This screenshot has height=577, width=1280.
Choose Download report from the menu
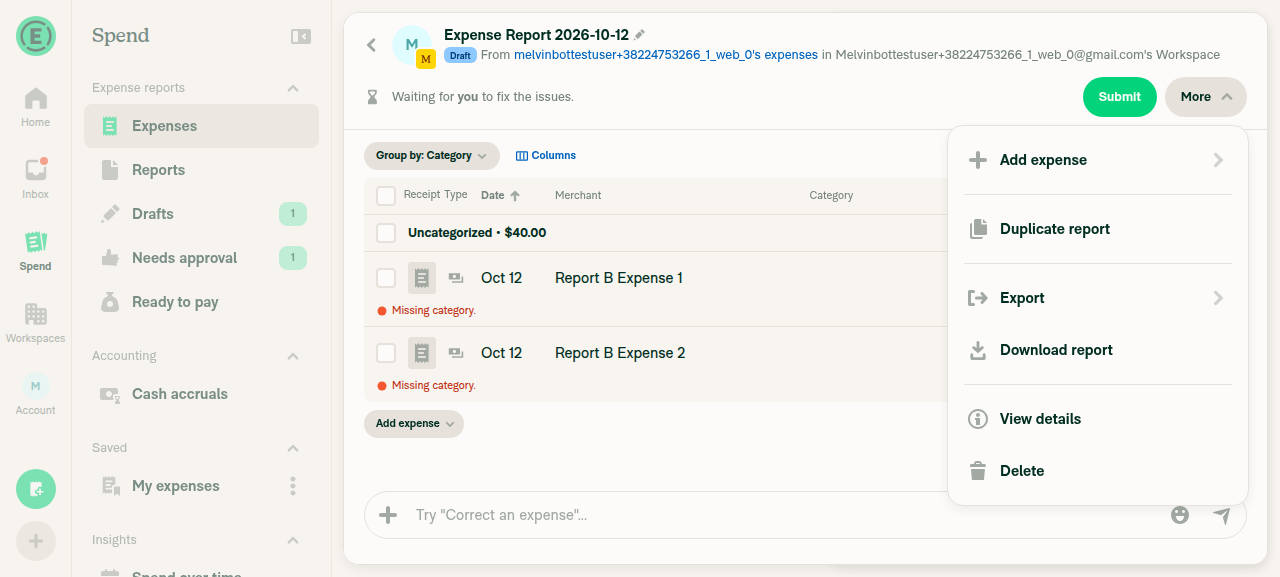1098,350
